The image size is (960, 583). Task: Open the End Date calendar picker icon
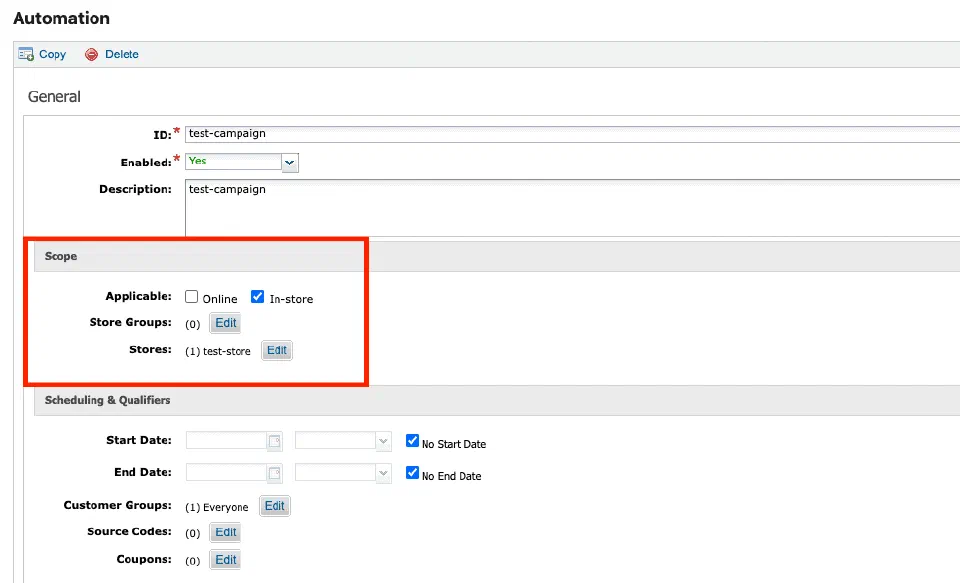pyautogui.click(x=274, y=473)
